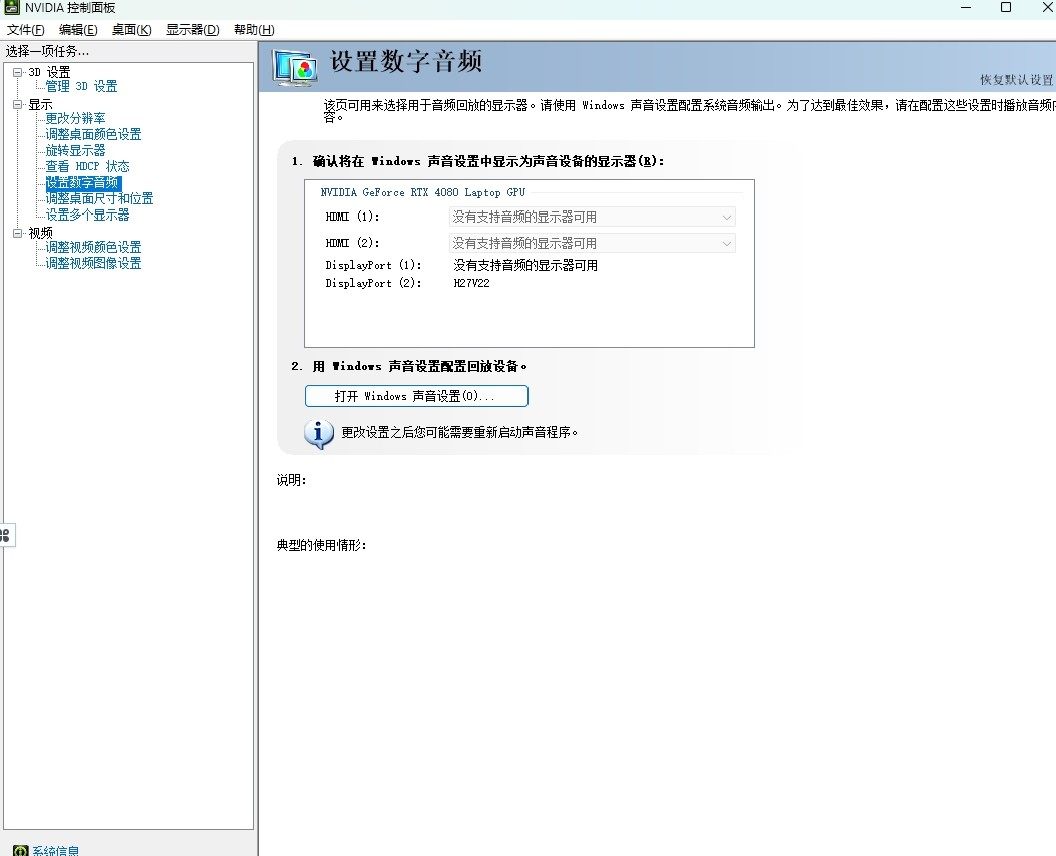Viewport: 1056px width, 856px height.
Task: Open the 桌面(K) menu
Action: point(131,30)
